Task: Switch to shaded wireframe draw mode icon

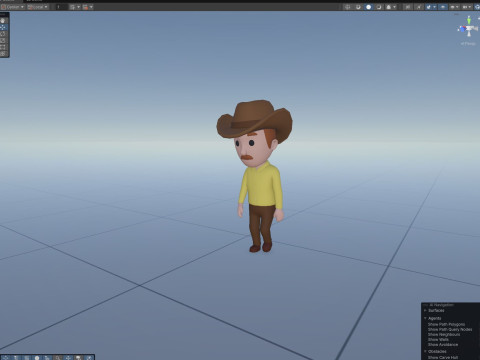Action: [x=358, y=7]
